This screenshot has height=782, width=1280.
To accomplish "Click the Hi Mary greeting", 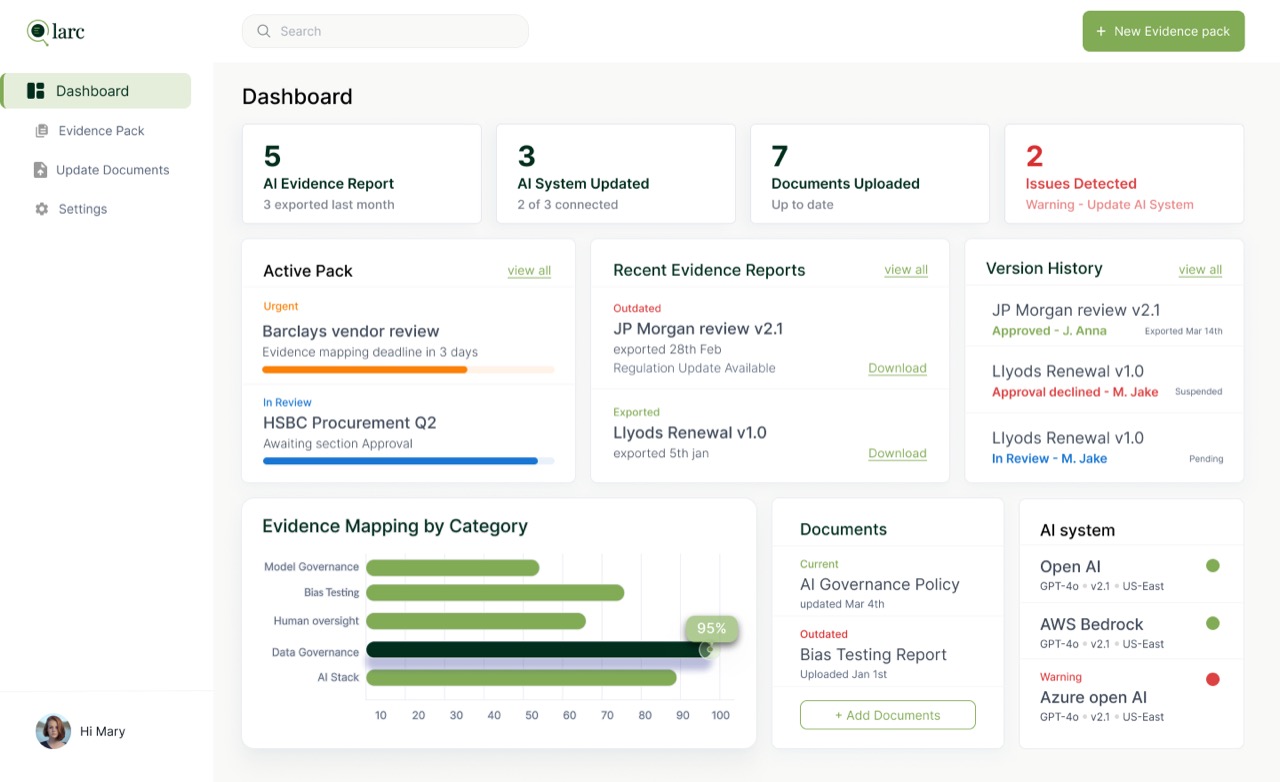I will 103,732.
